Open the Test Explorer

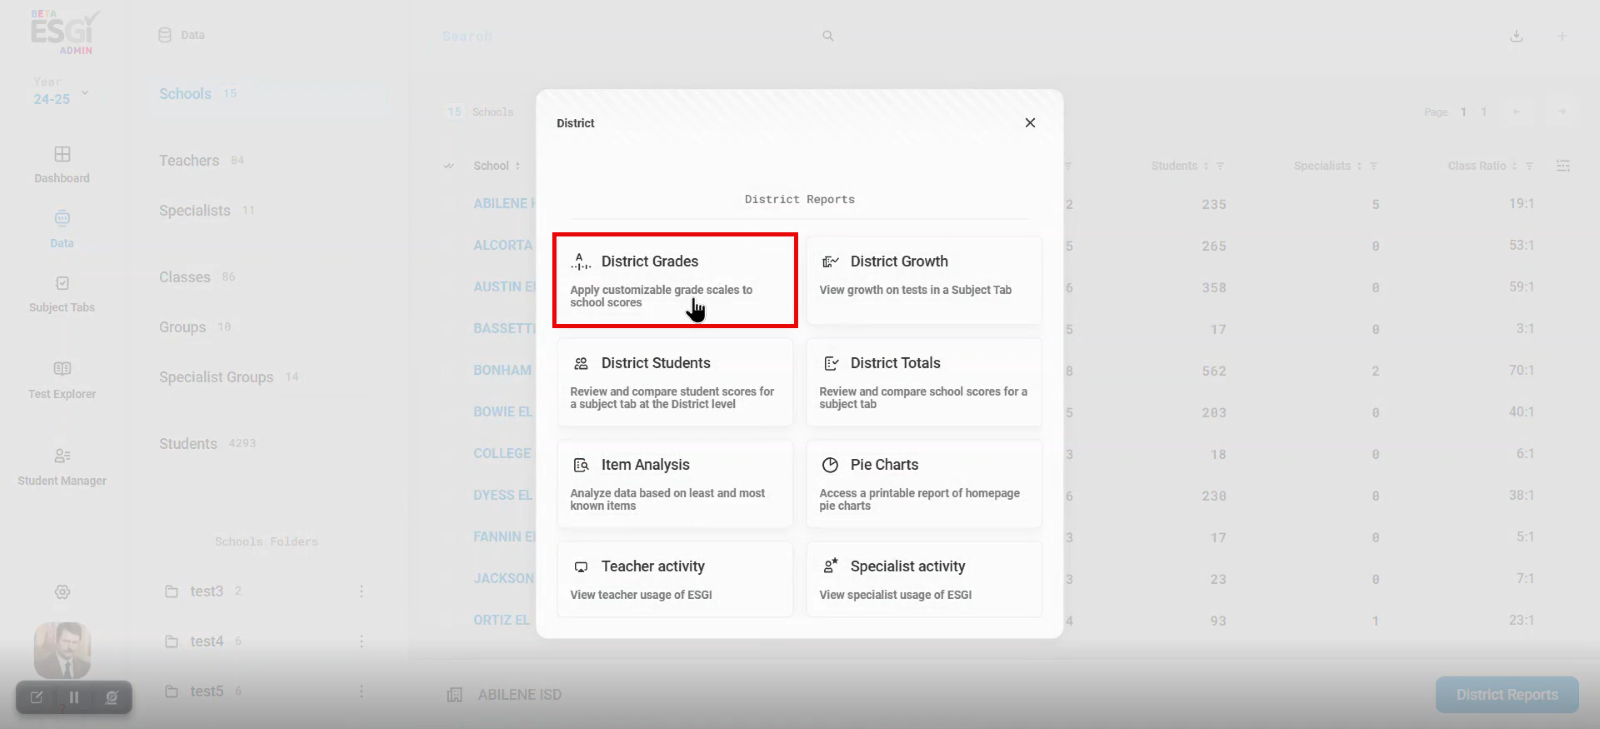(x=62, y=379)
